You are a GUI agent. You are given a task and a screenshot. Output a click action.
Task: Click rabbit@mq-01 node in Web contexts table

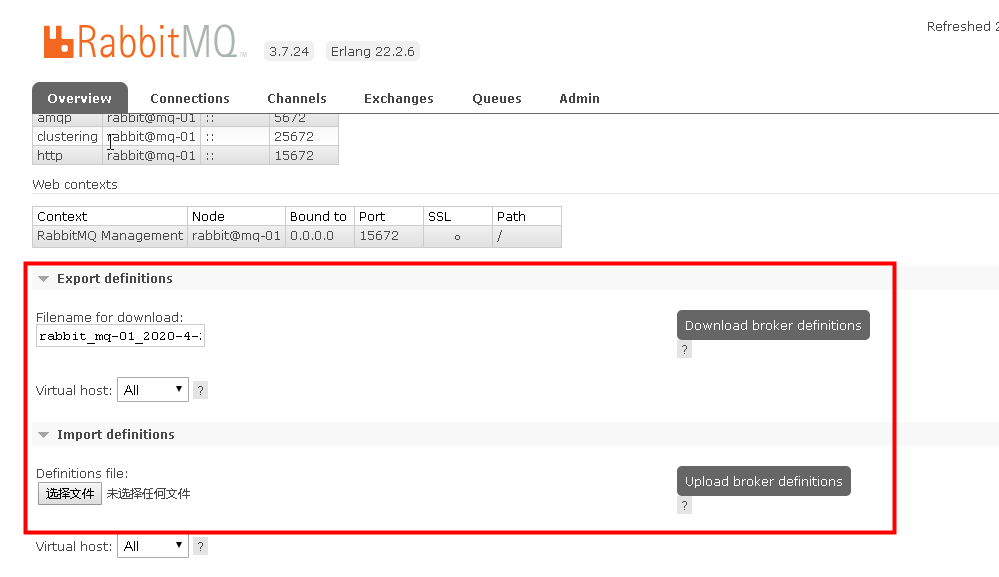236,236
